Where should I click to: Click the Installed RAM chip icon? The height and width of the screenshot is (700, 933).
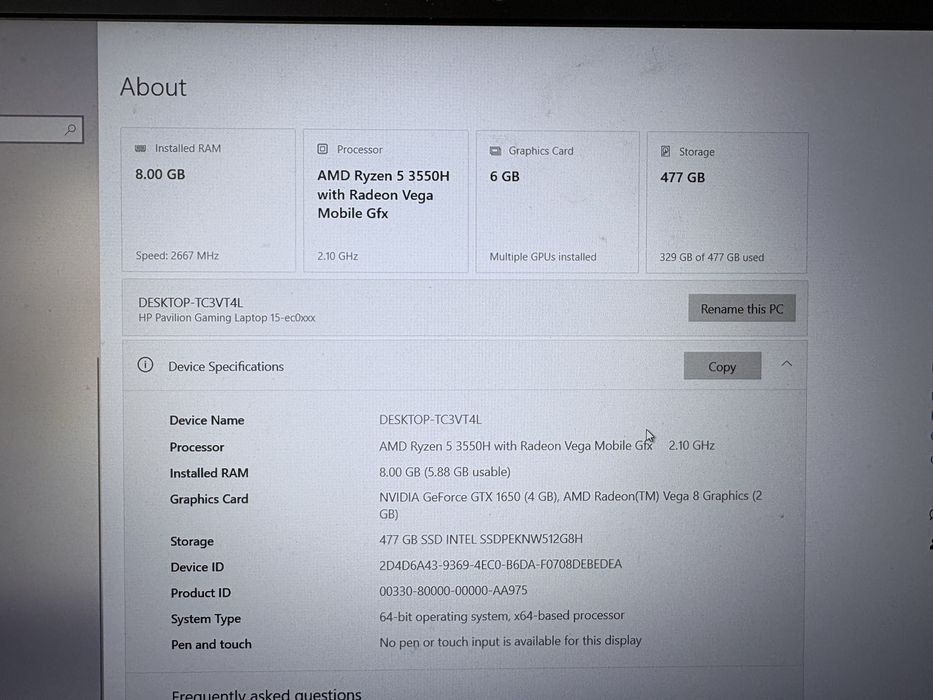pyautogui.click(x=140, y=148)
